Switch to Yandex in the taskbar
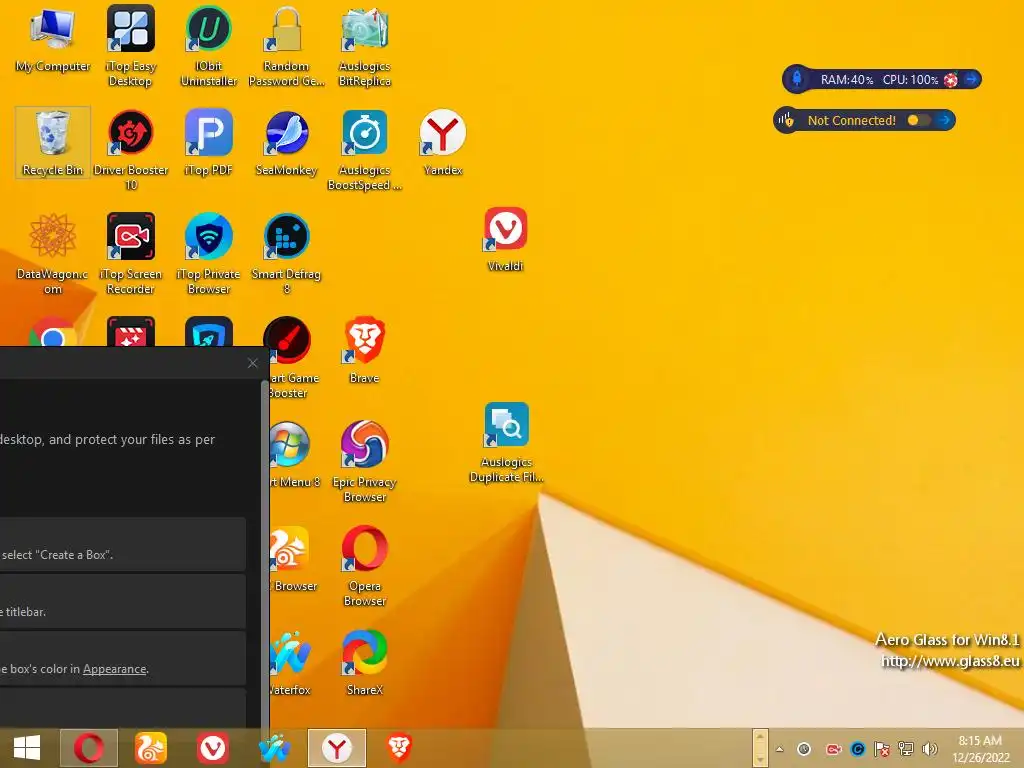The image size is (1024, 768). 337,748
